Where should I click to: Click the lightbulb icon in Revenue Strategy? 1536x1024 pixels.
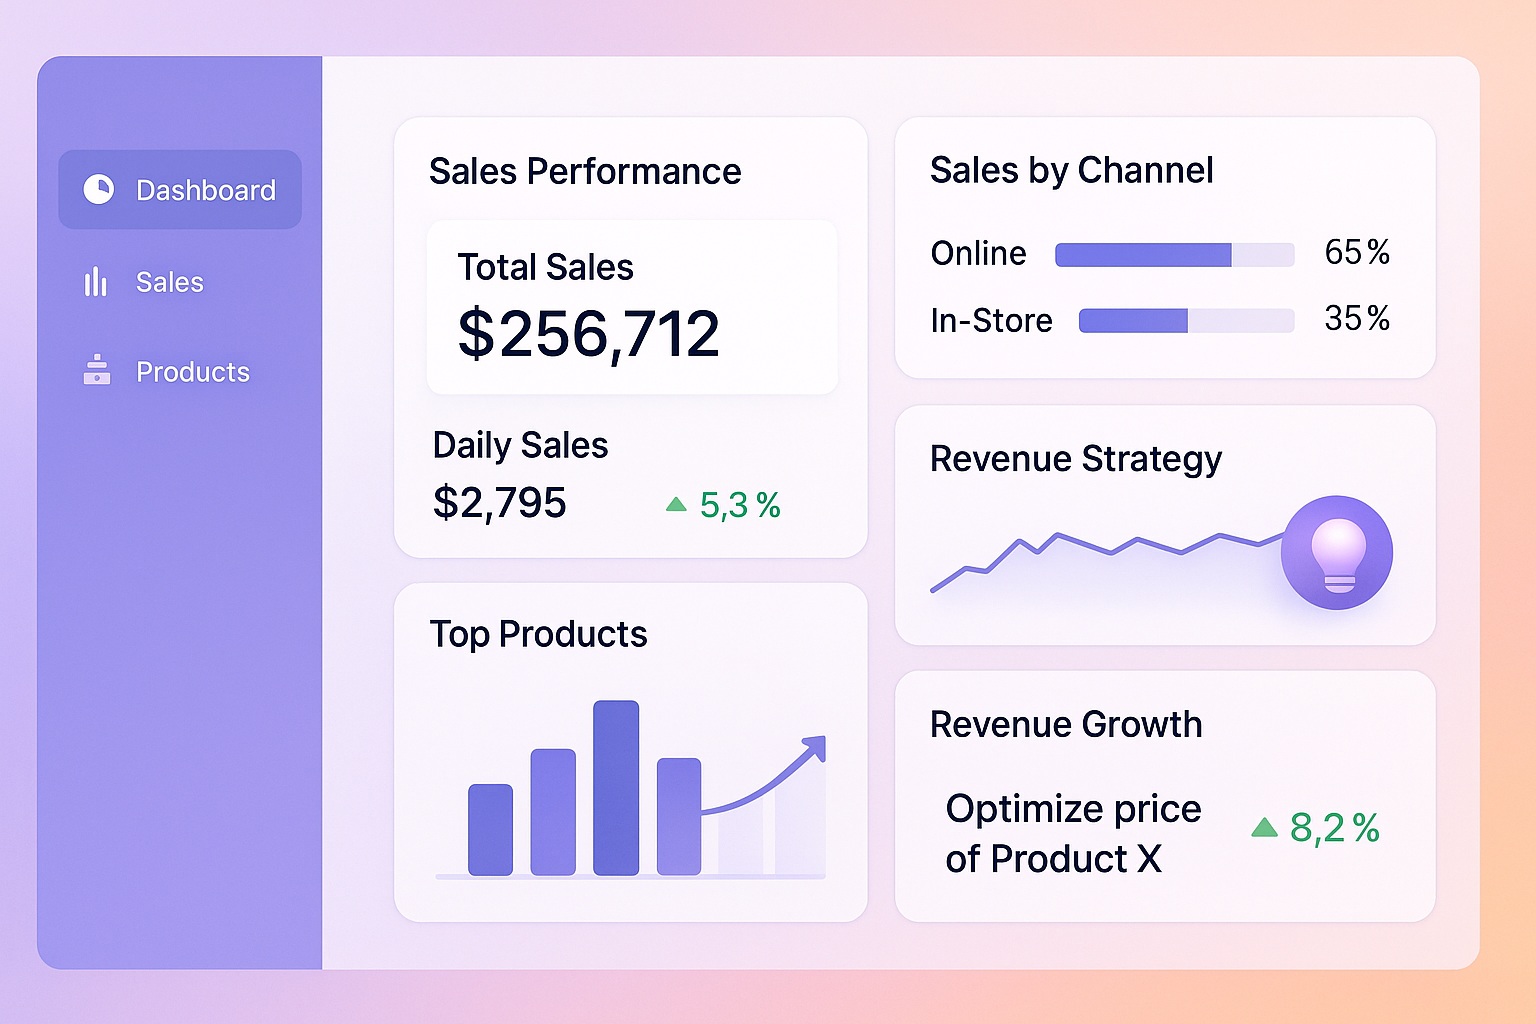(1337, 551)
